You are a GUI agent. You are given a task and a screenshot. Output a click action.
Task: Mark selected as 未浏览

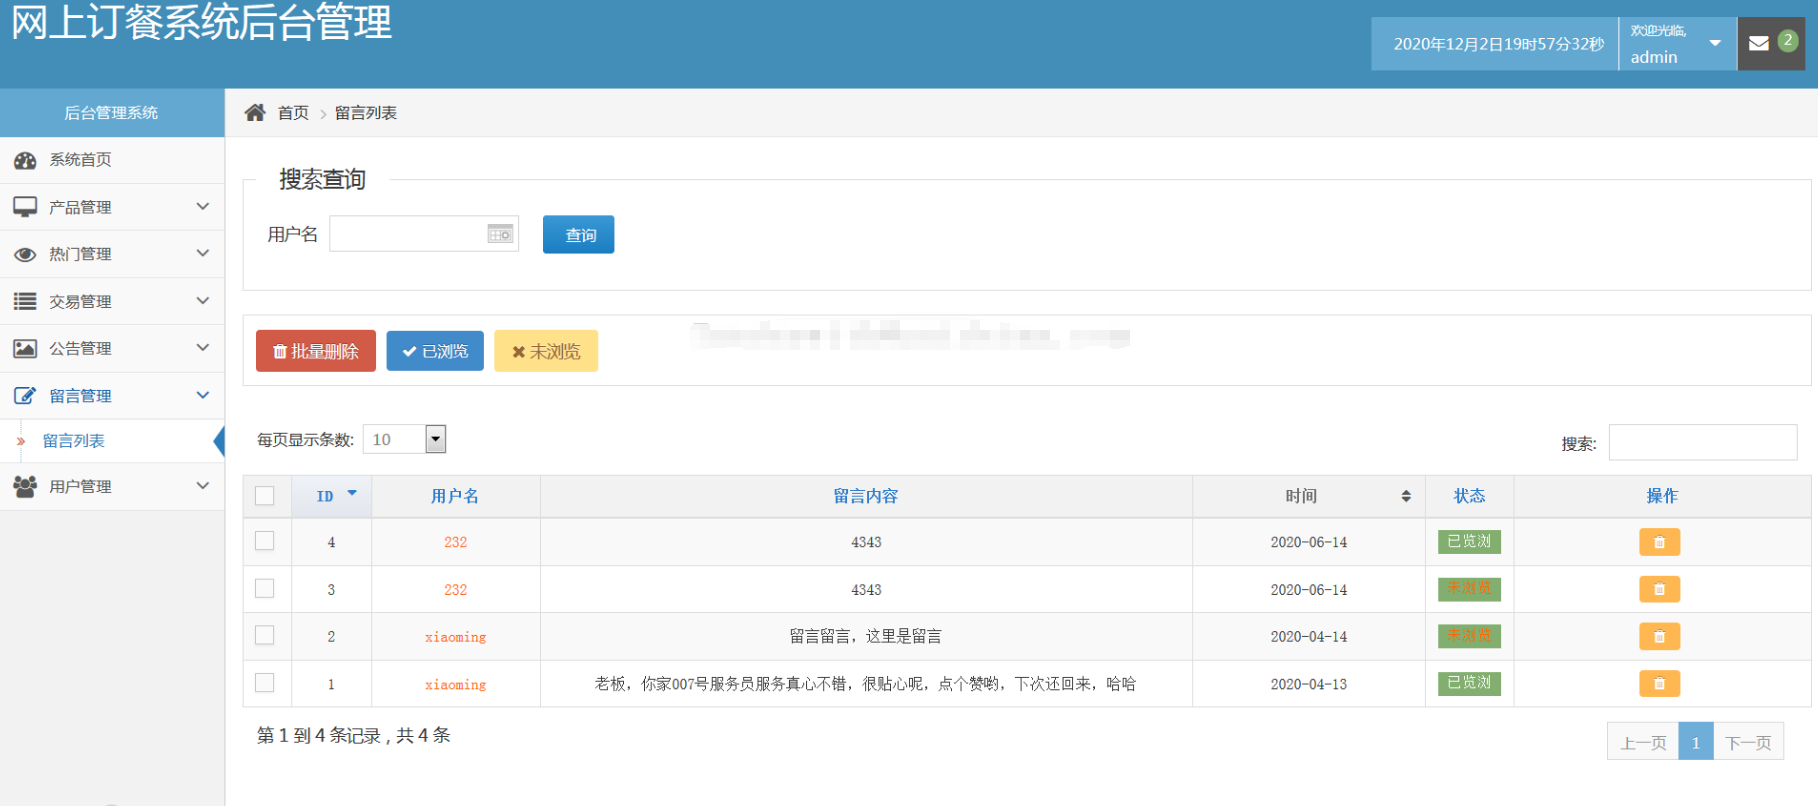546,351
